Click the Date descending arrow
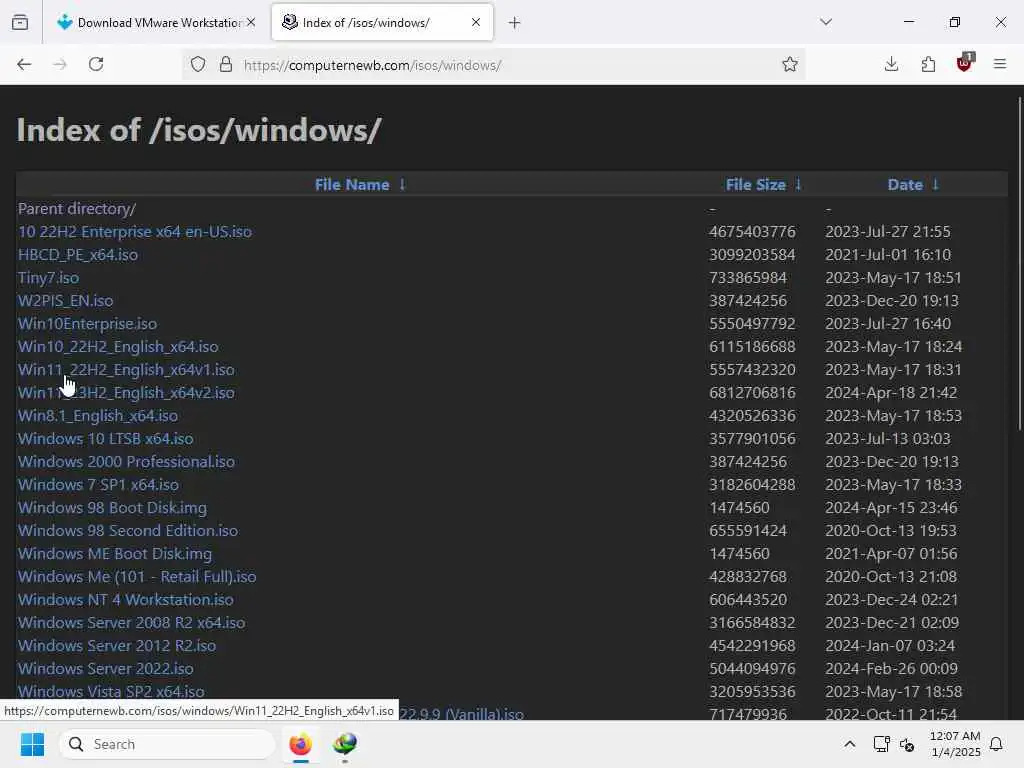This screenshot has height=768, width=1024. (x=935, y=185)
